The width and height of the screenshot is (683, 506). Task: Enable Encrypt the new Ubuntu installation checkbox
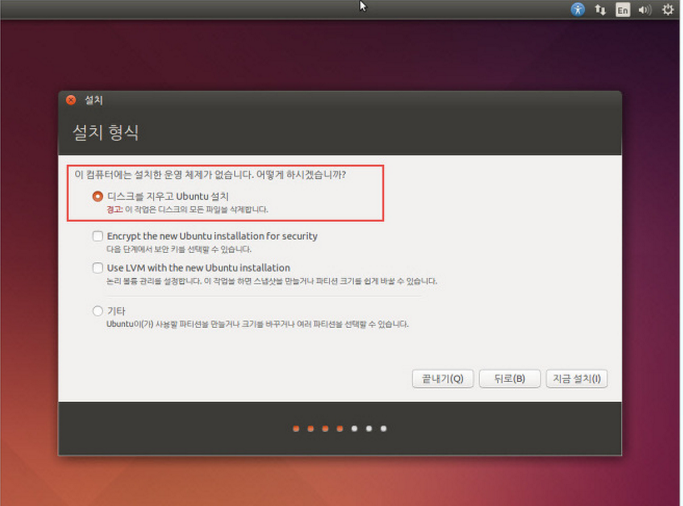coord(98,236)
